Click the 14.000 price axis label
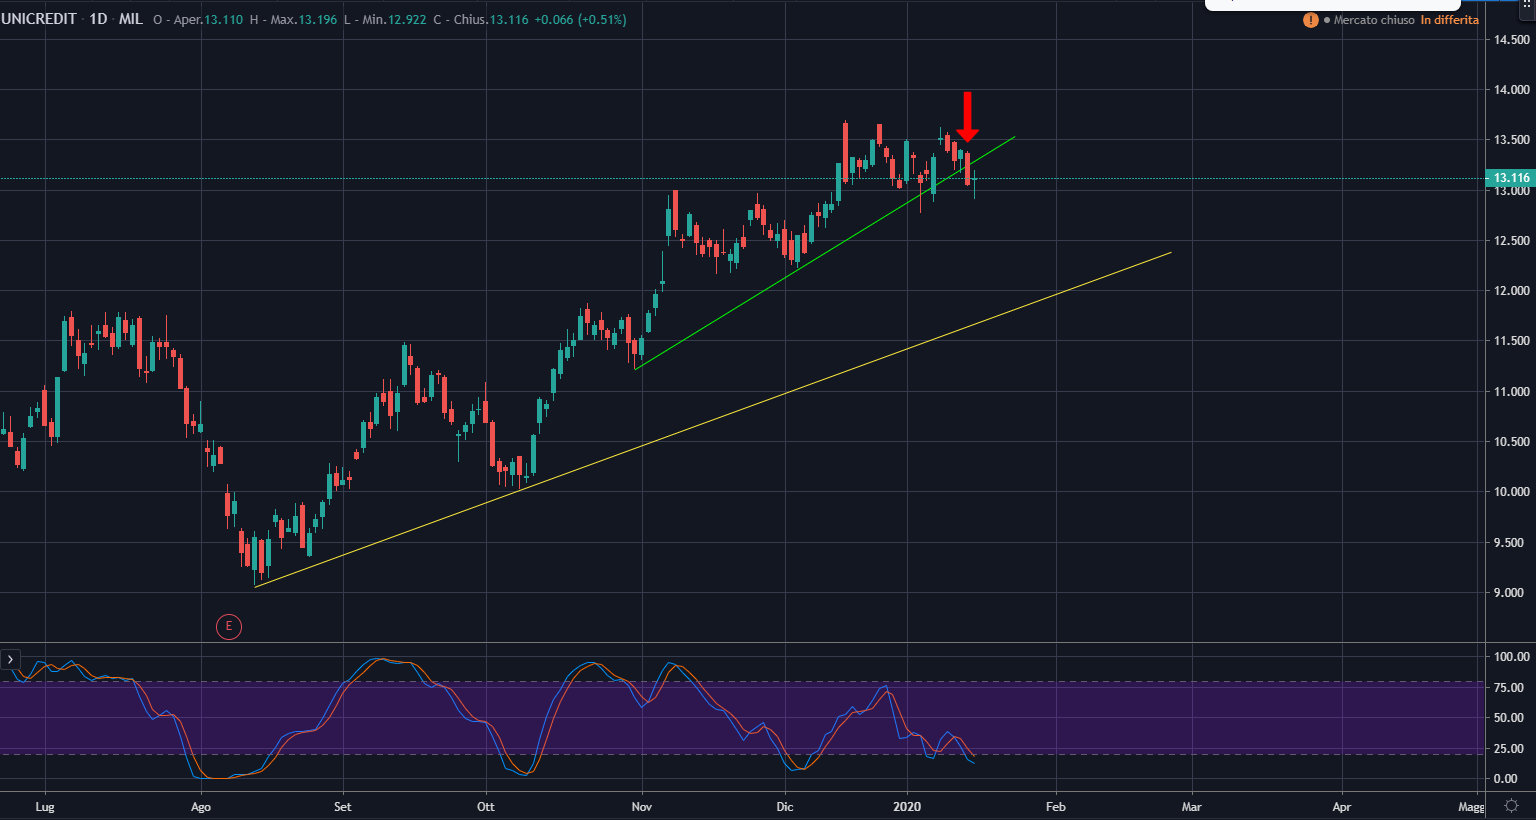 pos(1511,90)
